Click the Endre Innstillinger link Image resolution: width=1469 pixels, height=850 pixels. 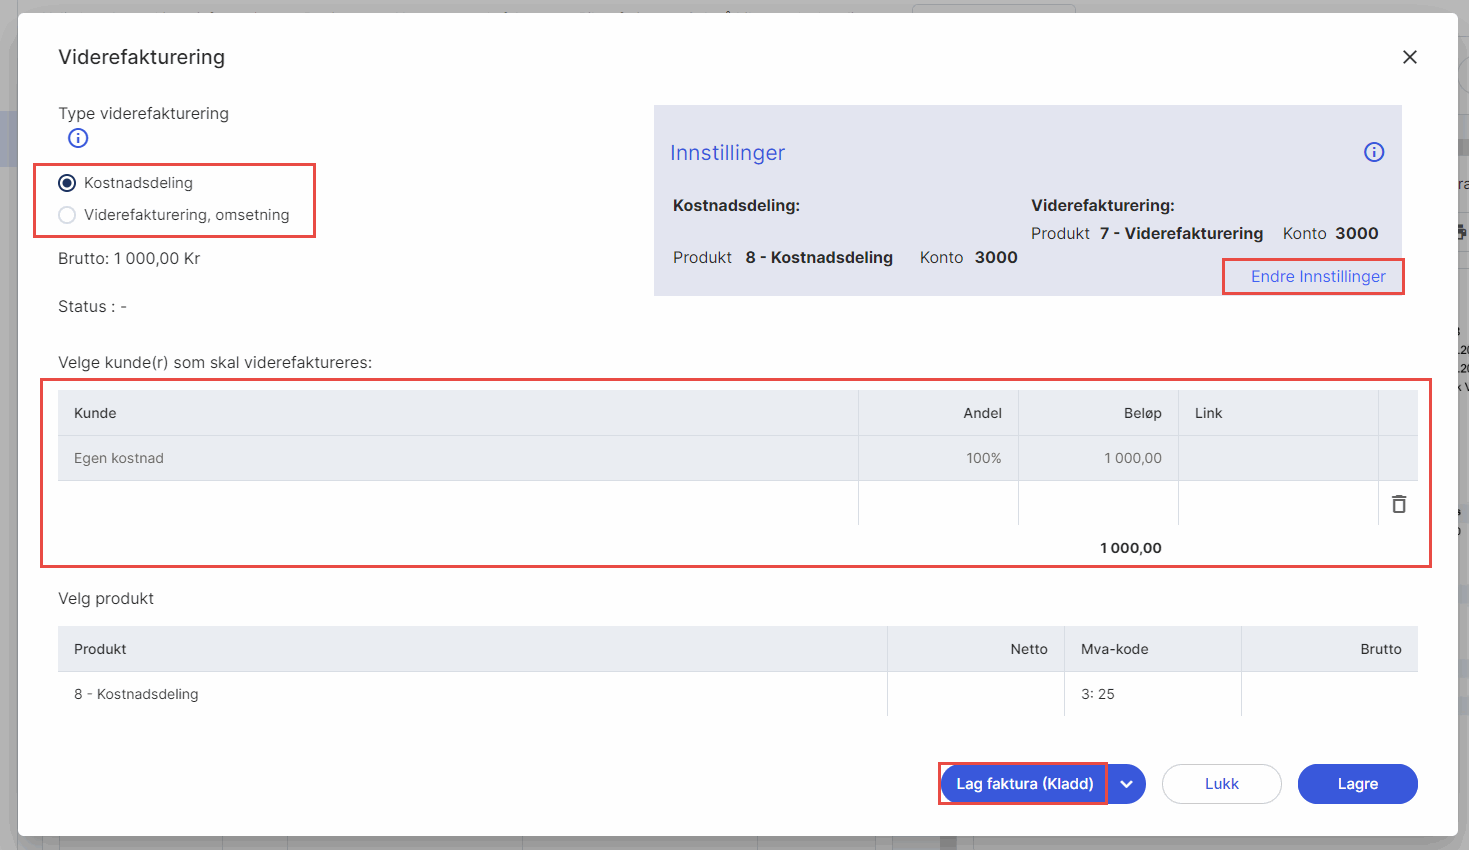[x=1317, y=276]
